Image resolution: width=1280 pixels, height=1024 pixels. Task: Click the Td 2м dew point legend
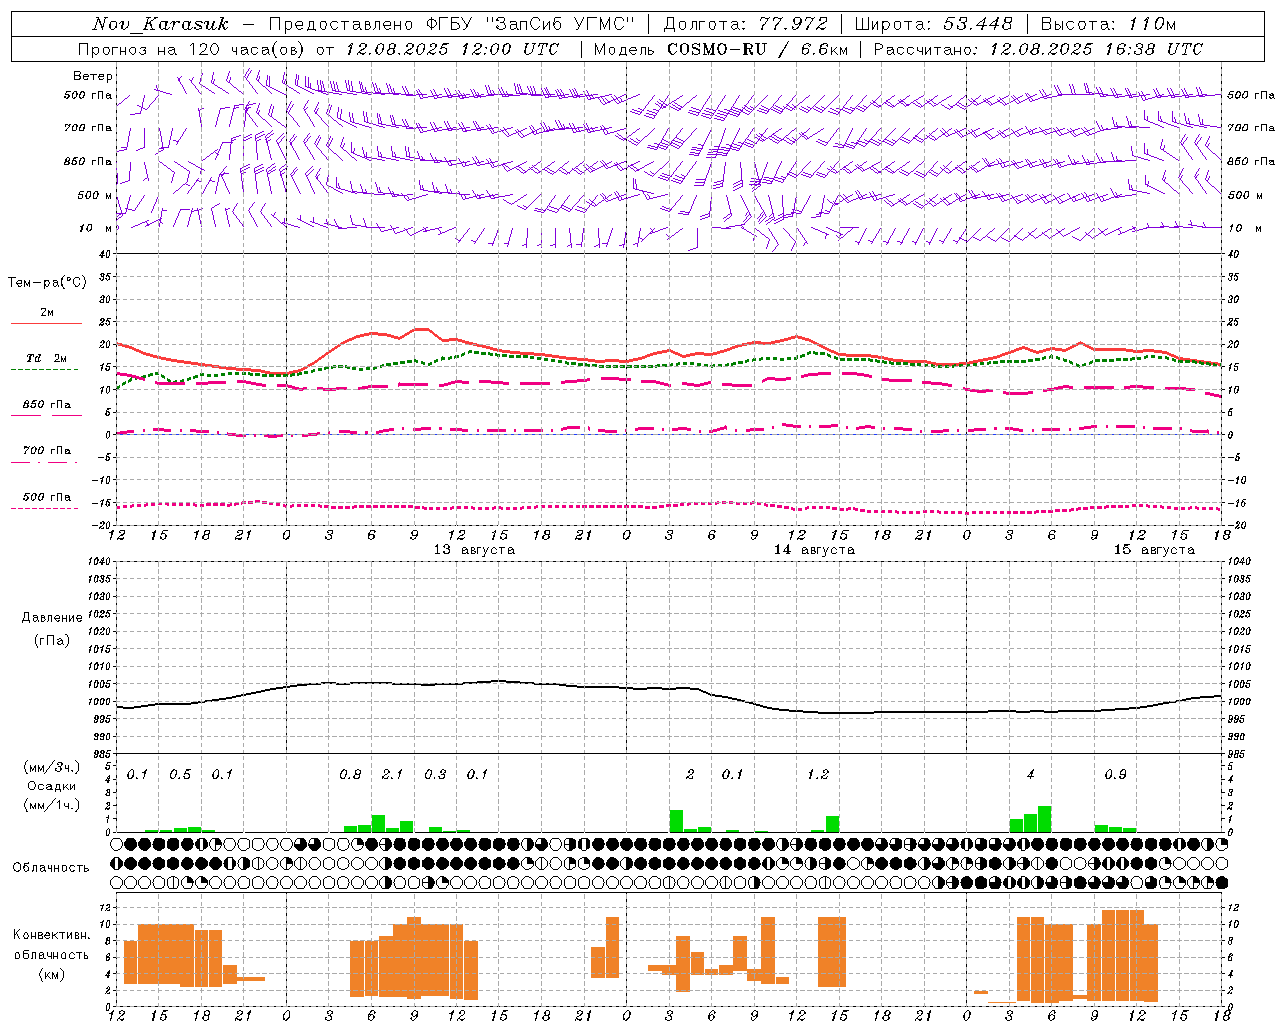(x=46, y=358)
